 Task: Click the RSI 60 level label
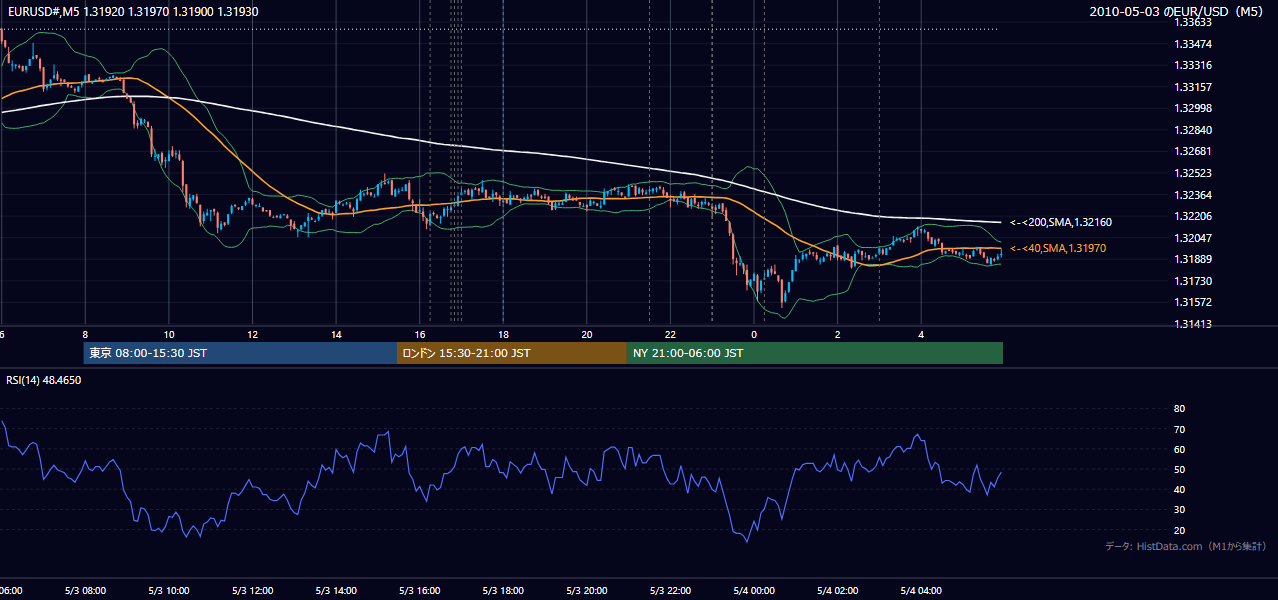1179,449
